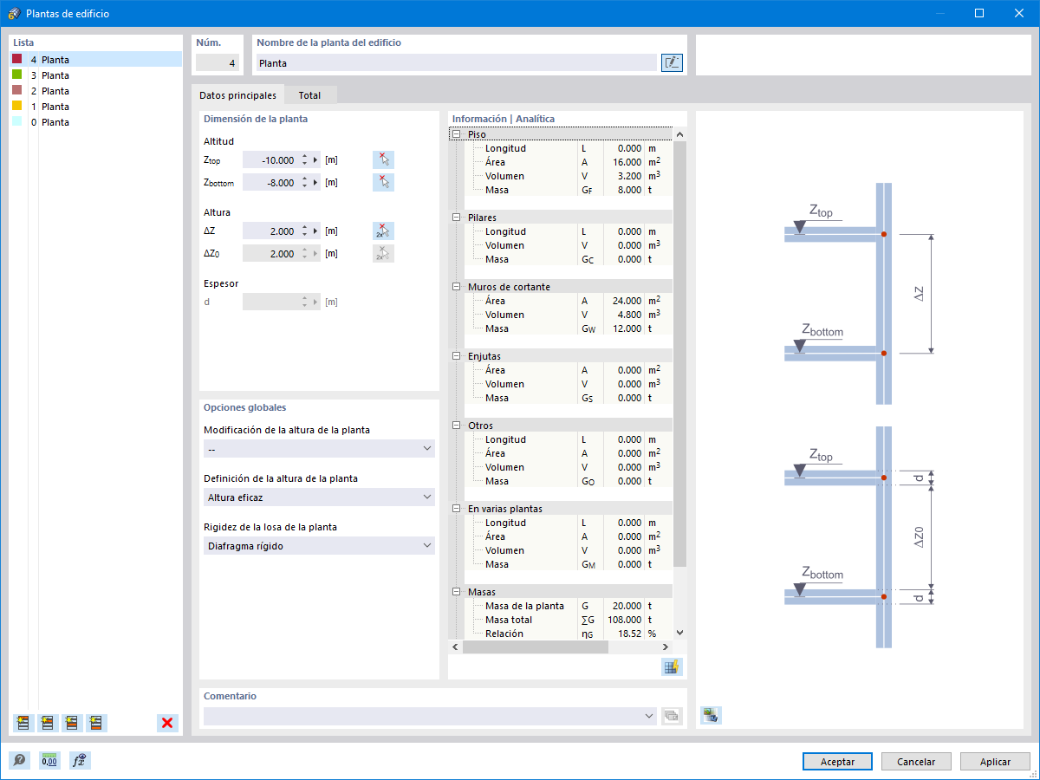Viewport: 1040px width, 780px height.
Task: Collapse the Enjutas section
Action: click(x=456, y=356)
